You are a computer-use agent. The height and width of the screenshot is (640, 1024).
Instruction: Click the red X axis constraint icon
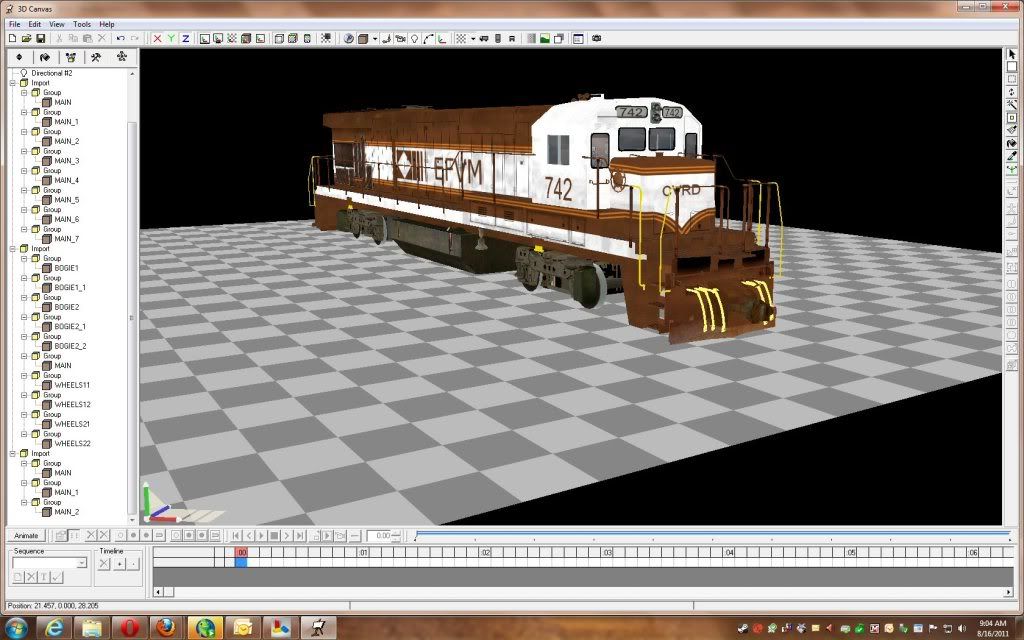coord(157,38)
